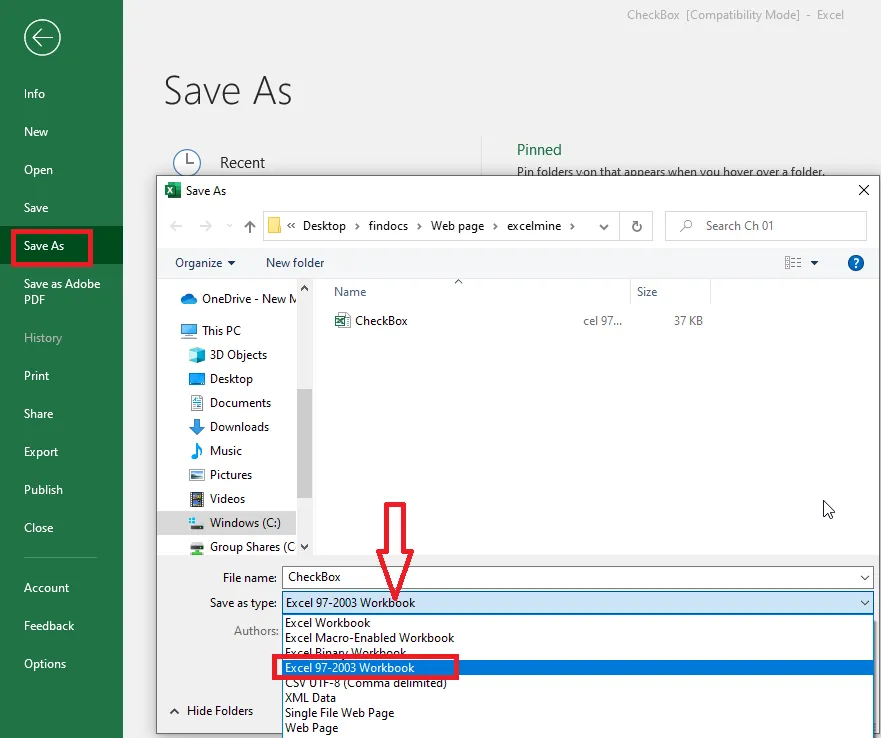Click the Music note icon
Viewport: 881px width, 738px height.
pyautogui.click(x=197, y=451)
